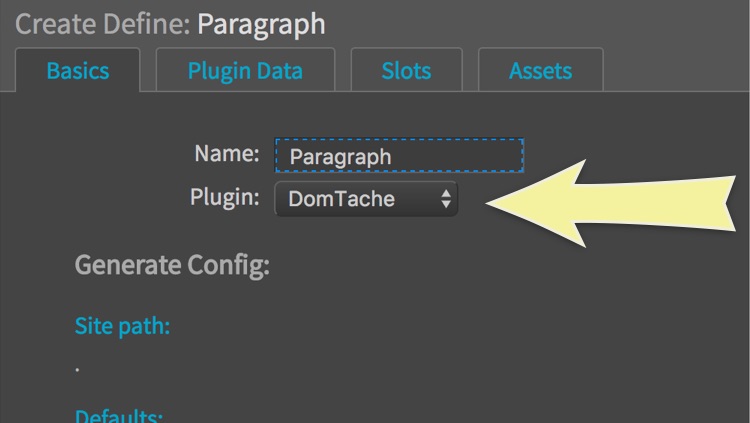
Task: Click the Plugin label
Action: (225, 197)
